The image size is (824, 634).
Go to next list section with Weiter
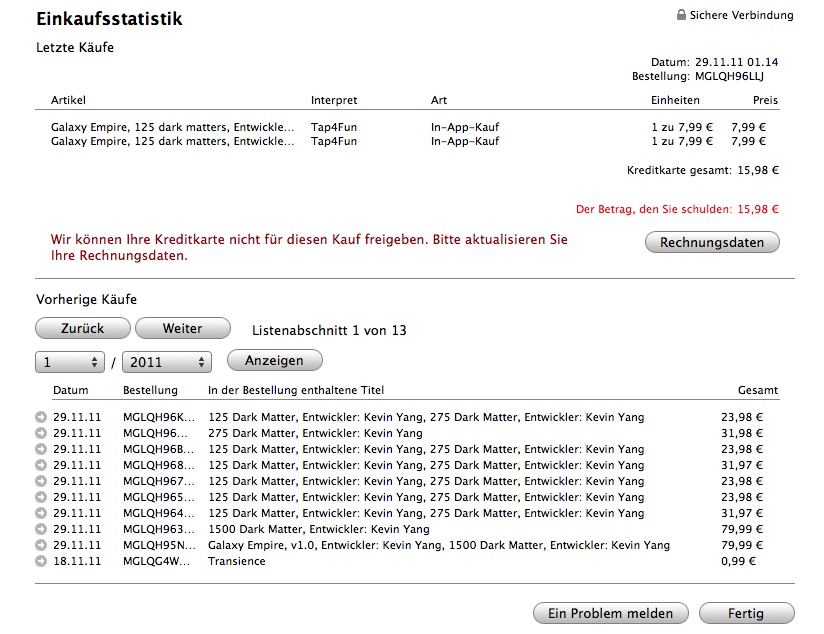tap(182, 328)
